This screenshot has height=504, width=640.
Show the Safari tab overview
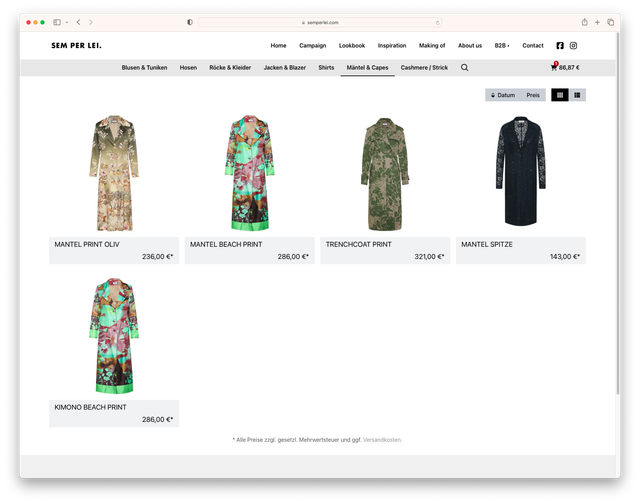tap(610, 22)
